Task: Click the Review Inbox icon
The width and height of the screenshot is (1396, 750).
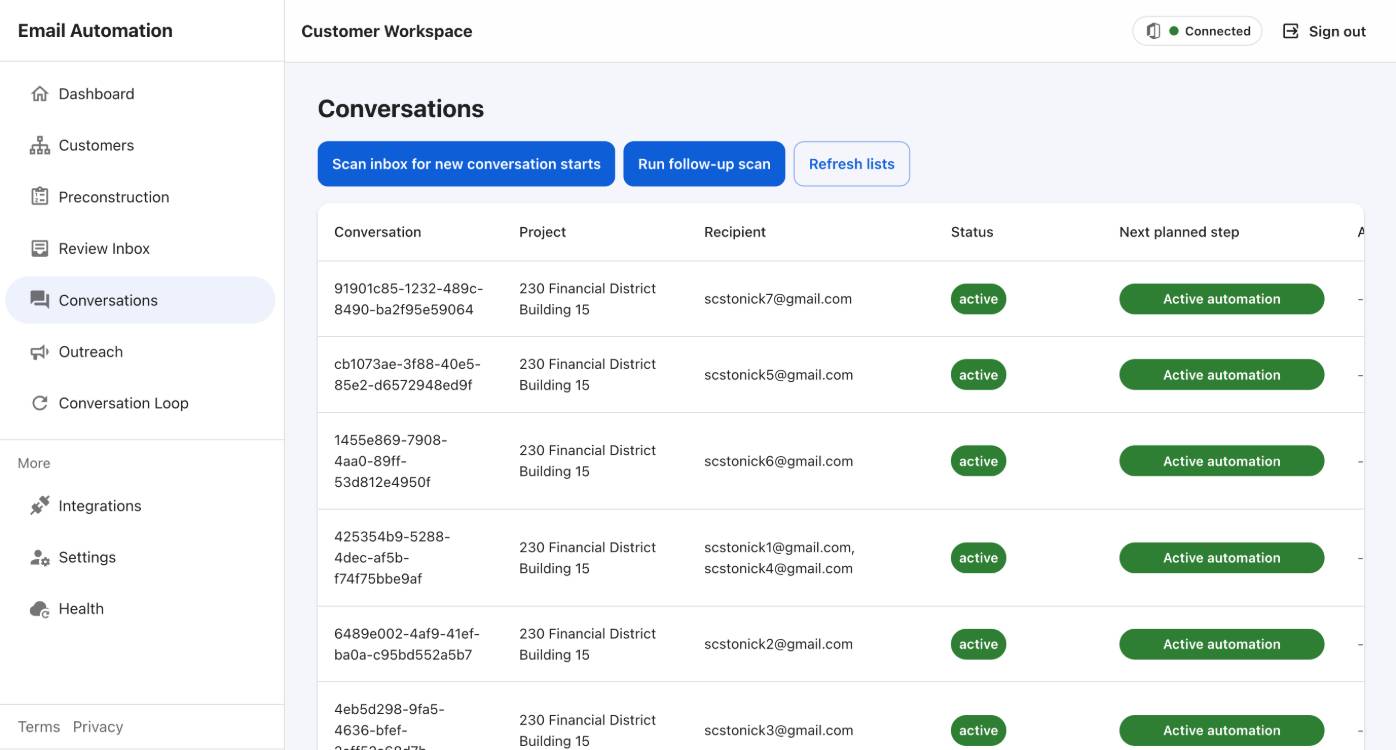Action: (x=40, y=249)
